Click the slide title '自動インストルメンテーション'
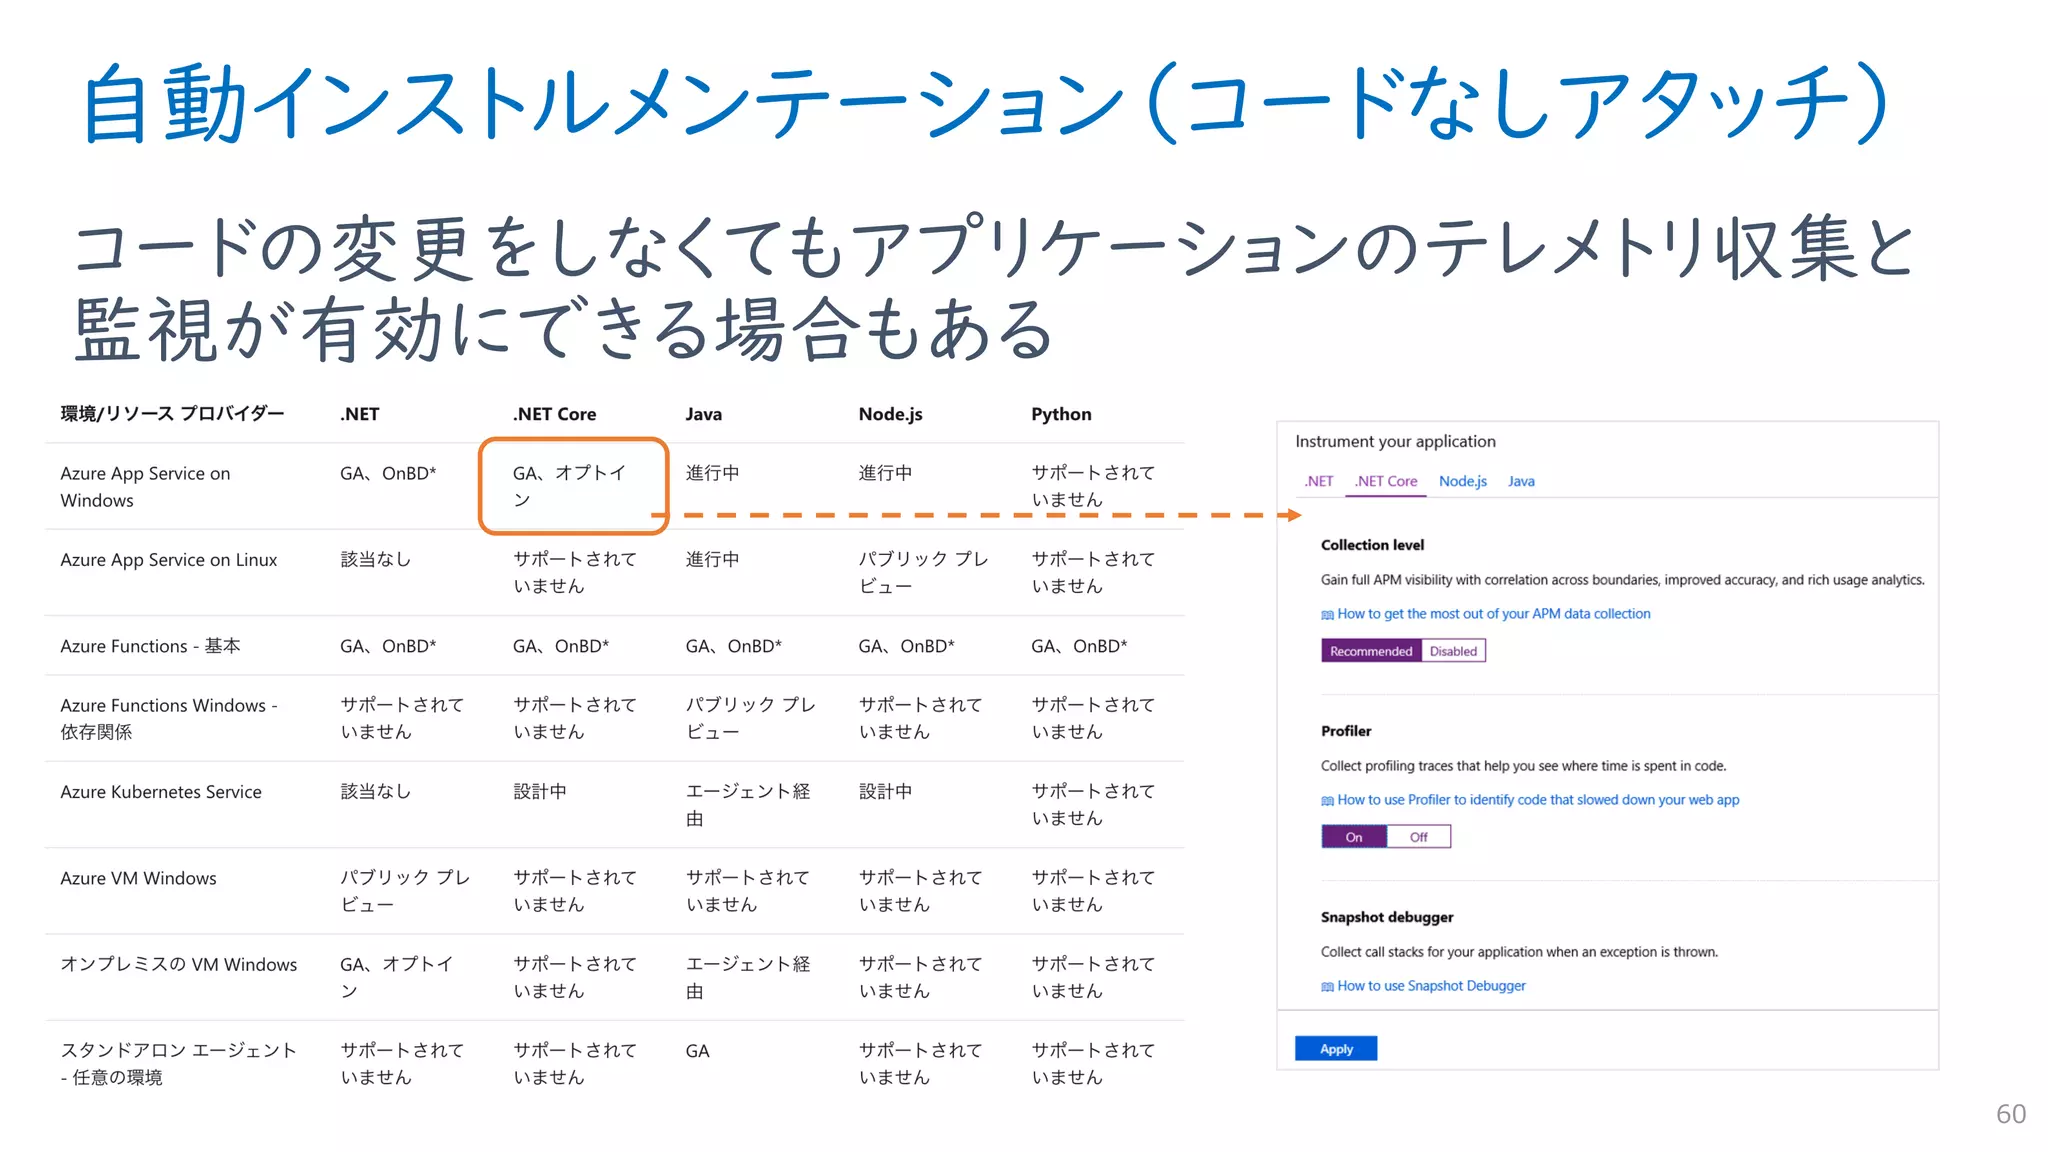2048x1152 pixels. [x=603, y=104]
